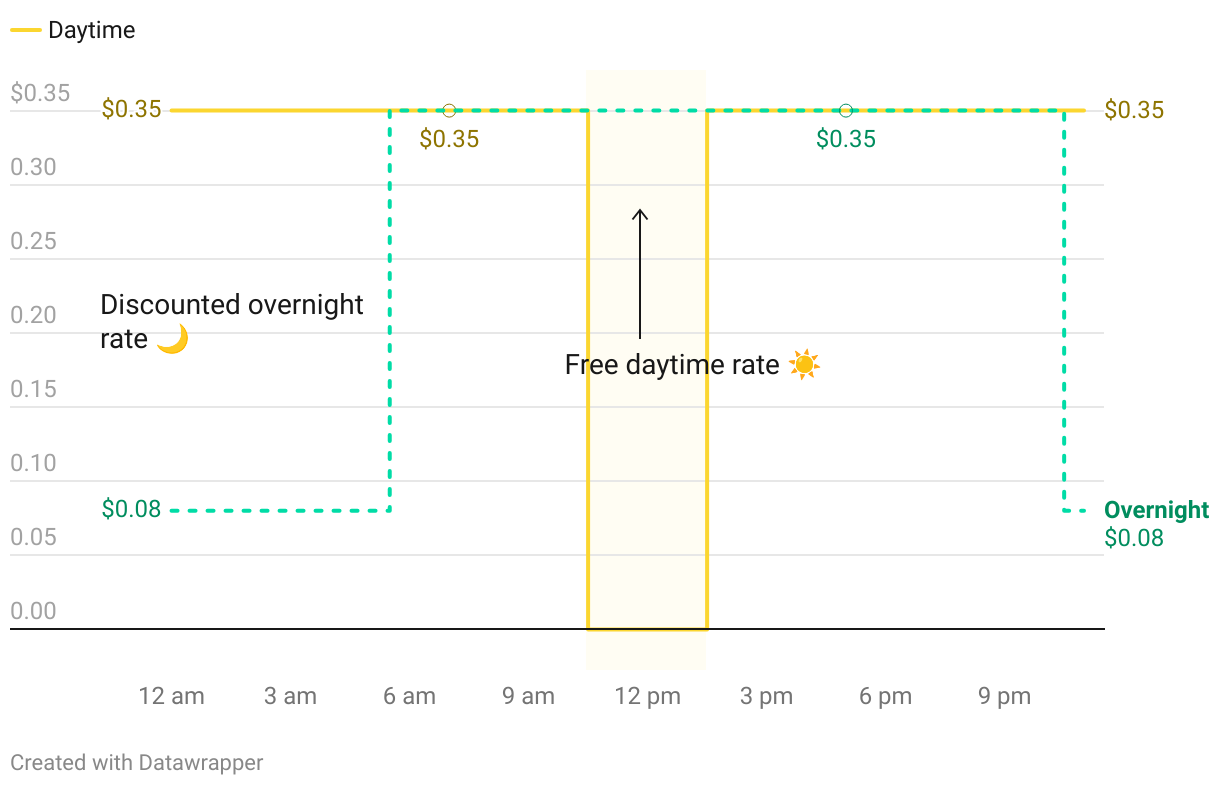Open the Created with Datawrapper link
Viewport: 1220px width, 786px height.
(137, 763)
